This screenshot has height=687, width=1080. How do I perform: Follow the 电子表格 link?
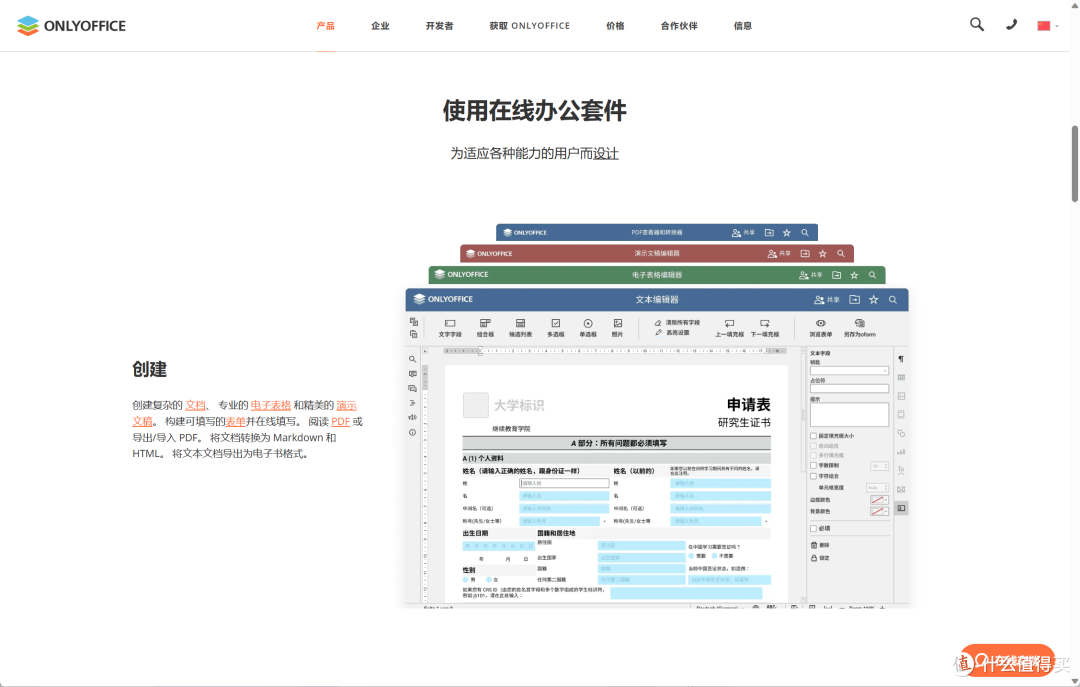pos(271,405)
